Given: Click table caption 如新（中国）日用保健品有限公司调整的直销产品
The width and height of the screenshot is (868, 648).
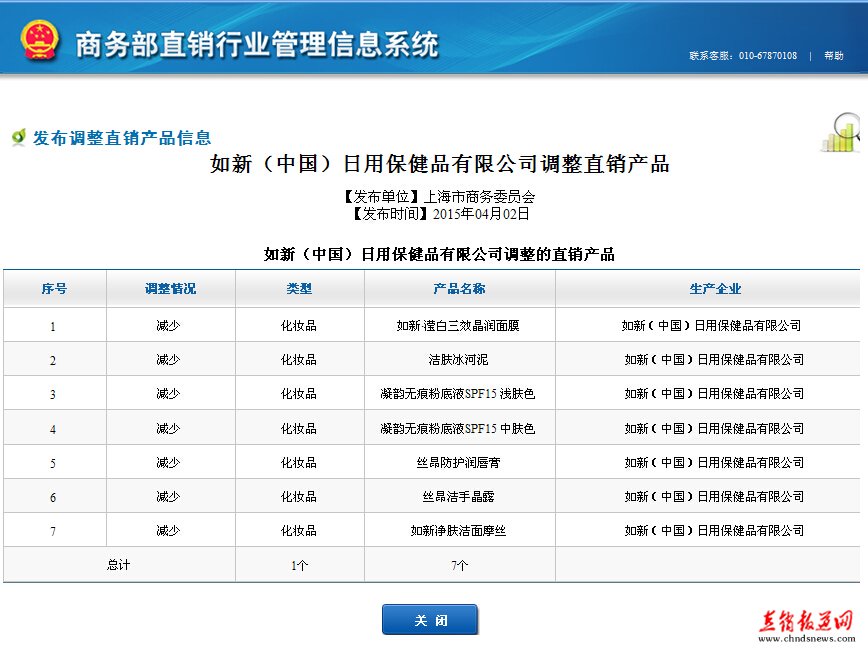Looking at the screenshot, I should pos(440,255).
